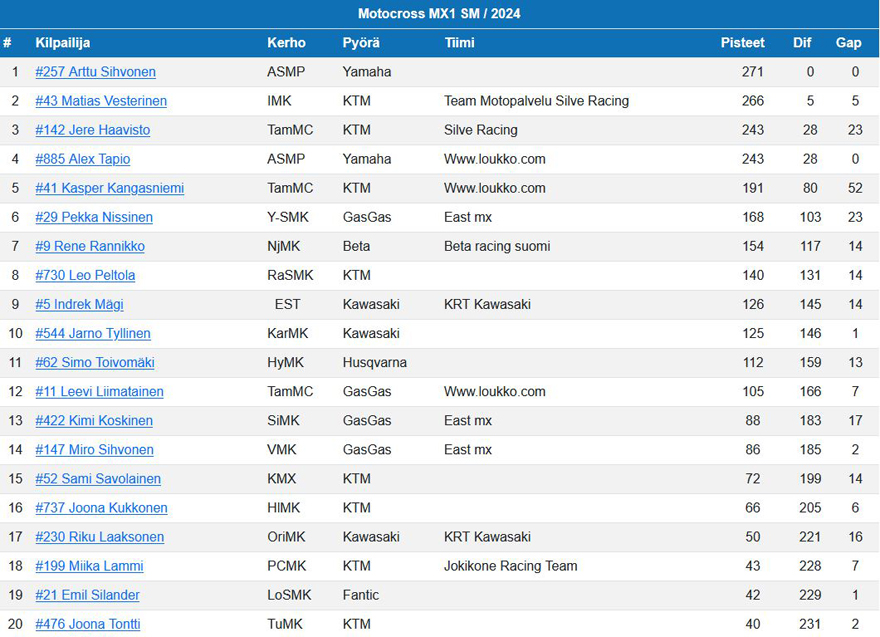Click the Kilpailija column header
This screenshot has width=880, height=637.
click(x=62, y=43)
